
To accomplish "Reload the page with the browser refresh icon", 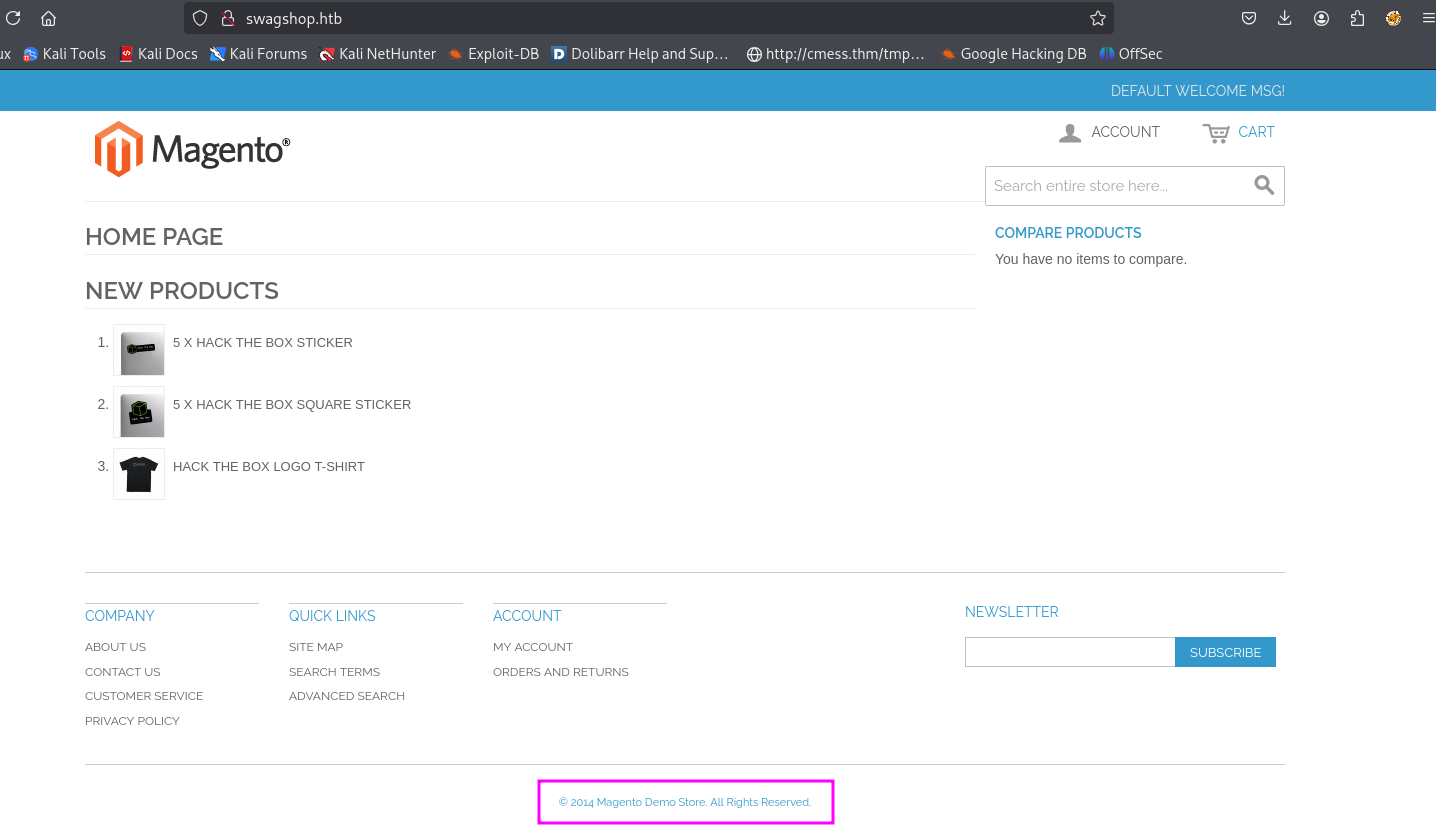I will tap(13, 18).
